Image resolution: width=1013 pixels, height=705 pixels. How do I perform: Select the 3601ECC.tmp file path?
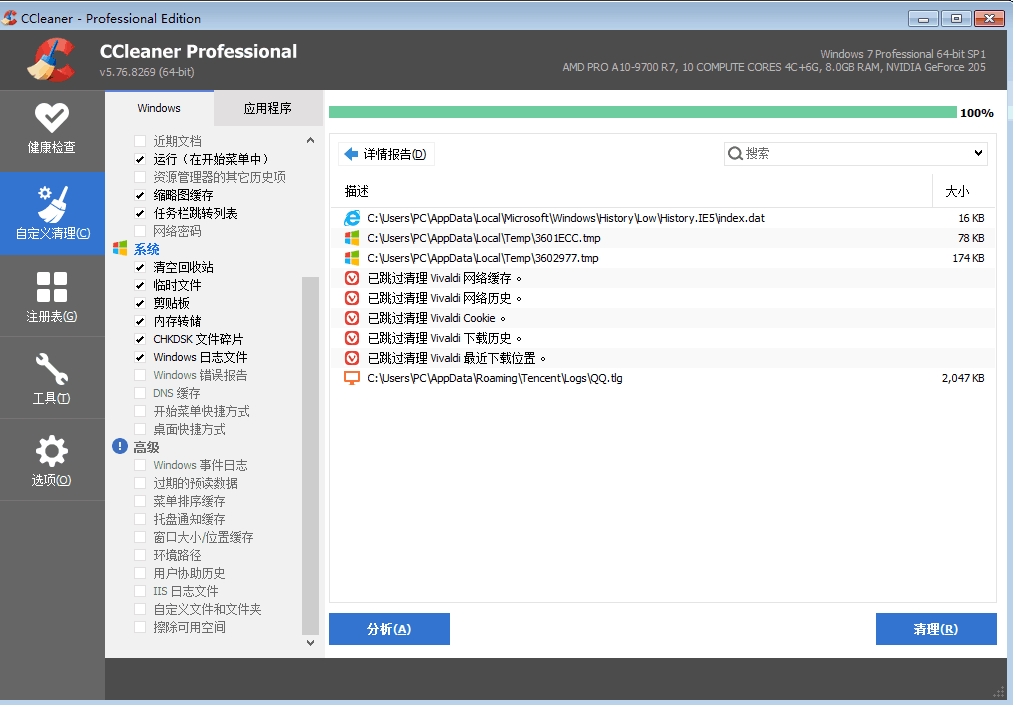484,238
